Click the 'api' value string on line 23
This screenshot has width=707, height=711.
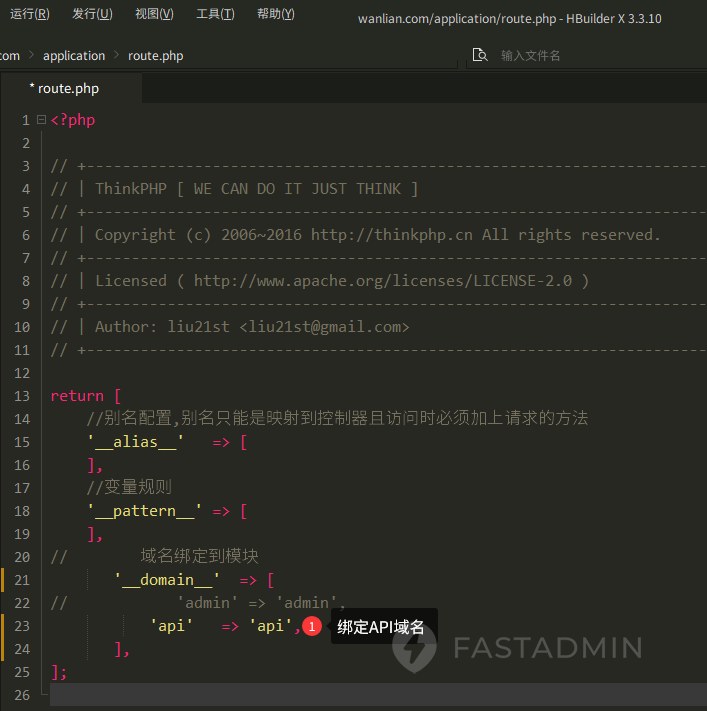271,626
